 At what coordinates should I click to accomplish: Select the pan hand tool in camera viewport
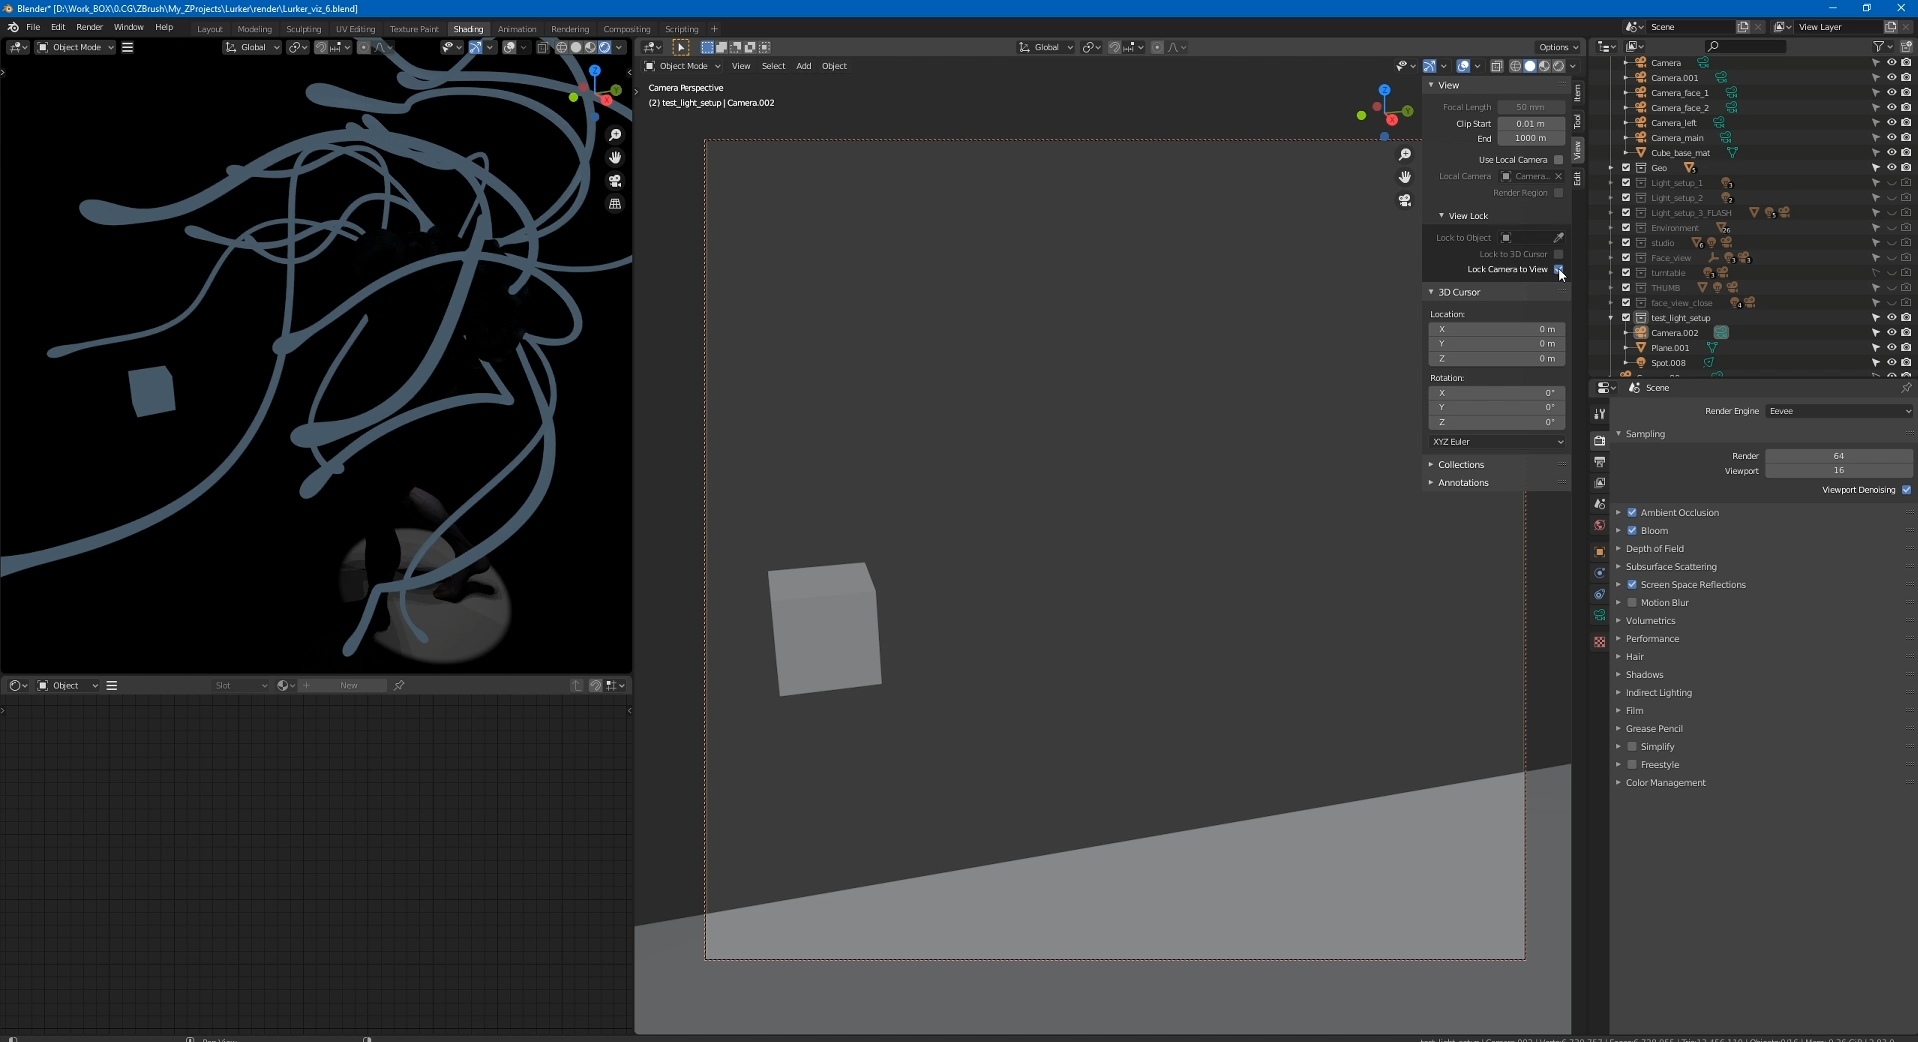[1405, 177]
